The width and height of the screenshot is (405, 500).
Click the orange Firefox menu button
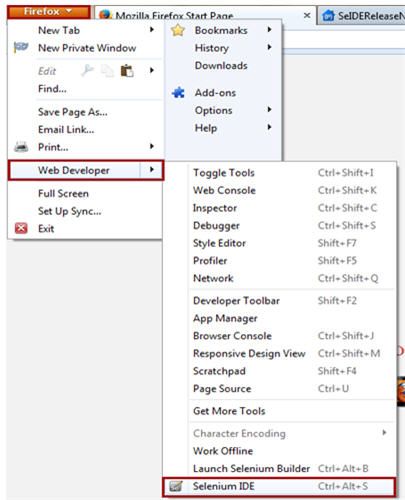[x=49, y=12]
